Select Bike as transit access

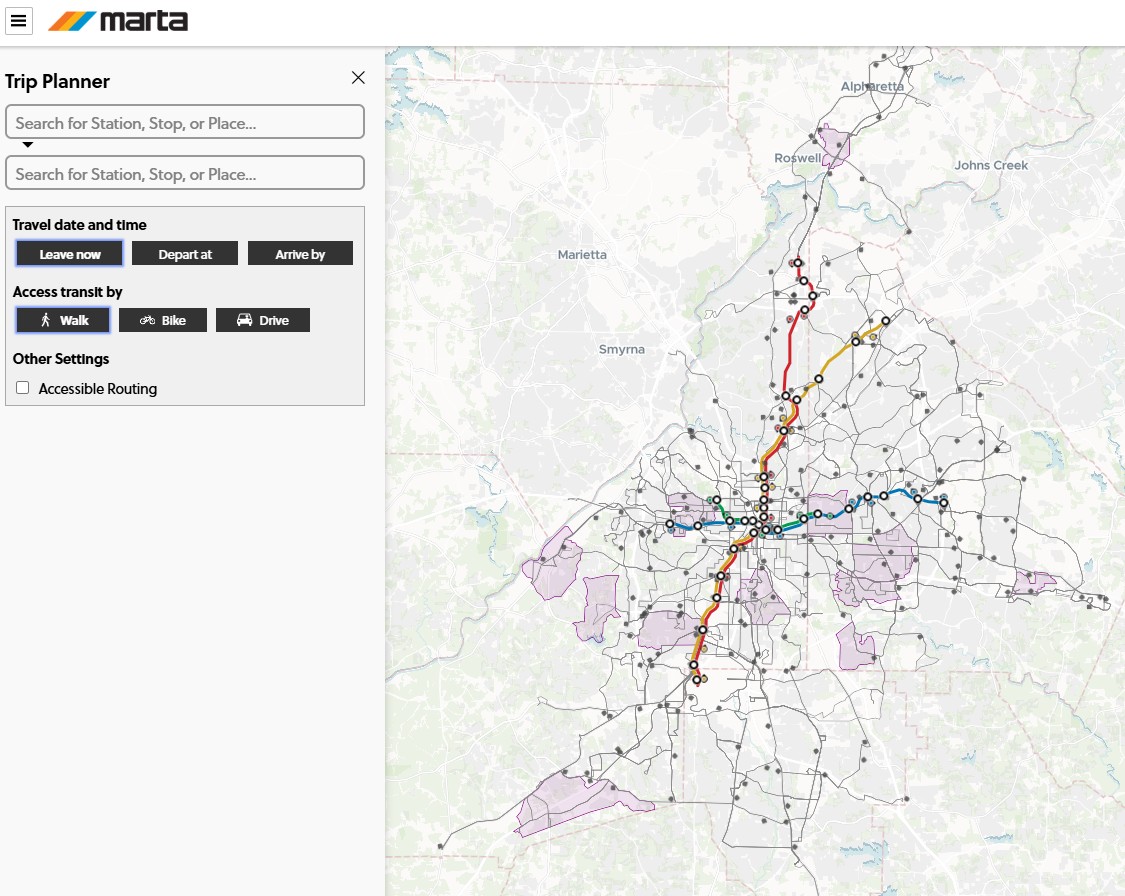tap(163, 320)
